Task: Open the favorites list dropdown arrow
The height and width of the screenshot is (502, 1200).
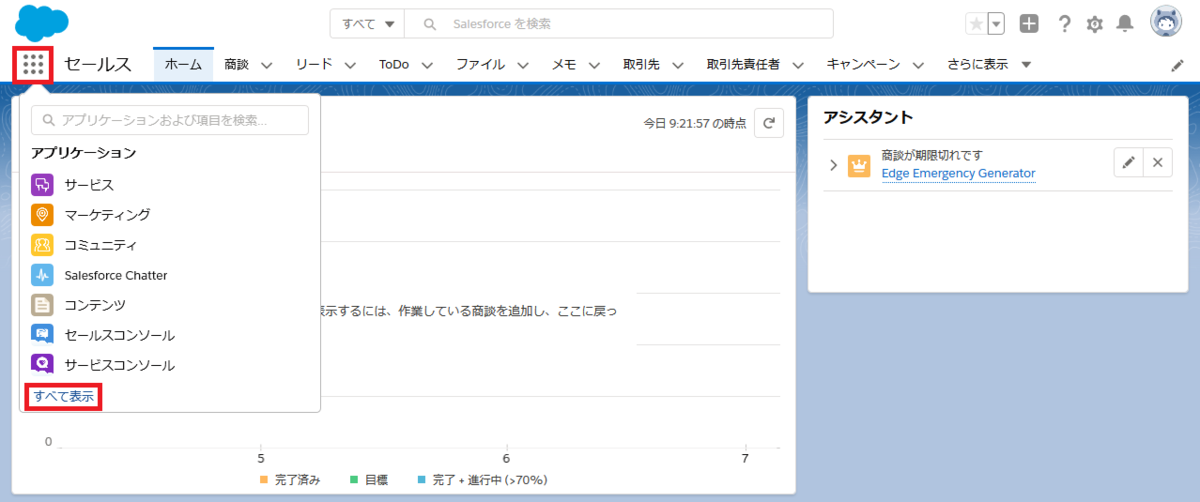Action: pyautogui.click(x=996, y=23)
